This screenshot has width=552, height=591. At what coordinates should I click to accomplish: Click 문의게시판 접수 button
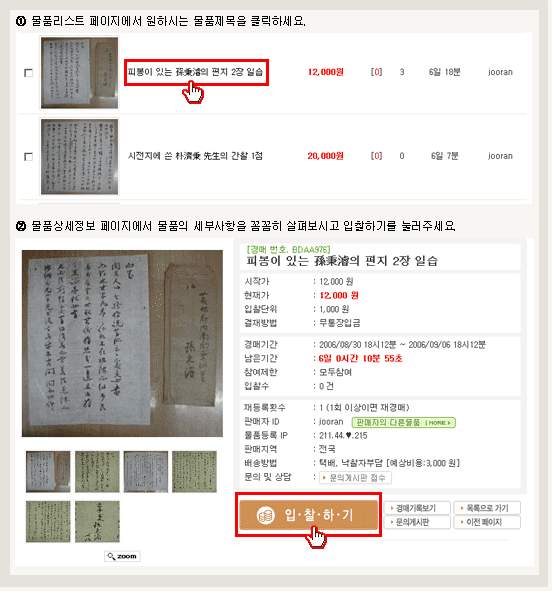coord(355,478)
